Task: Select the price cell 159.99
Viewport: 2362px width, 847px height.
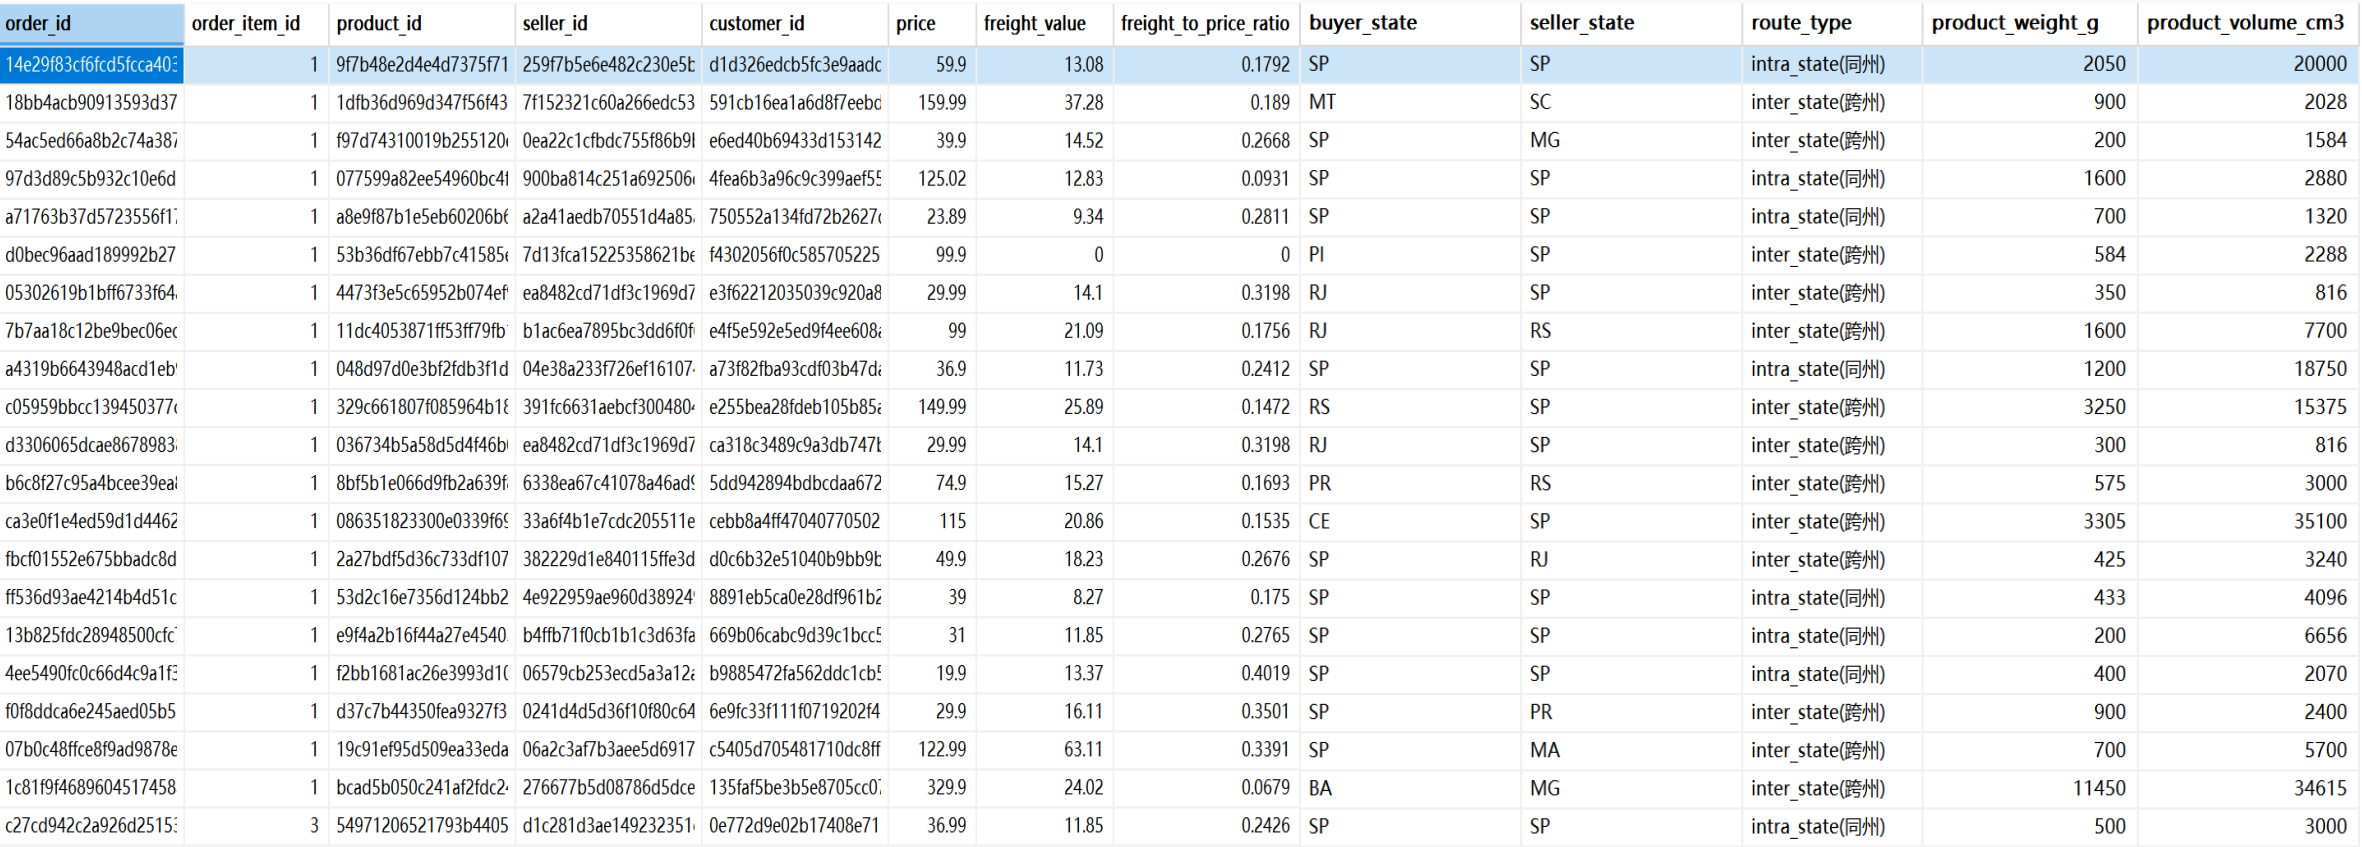Action: tap(931, 102)
